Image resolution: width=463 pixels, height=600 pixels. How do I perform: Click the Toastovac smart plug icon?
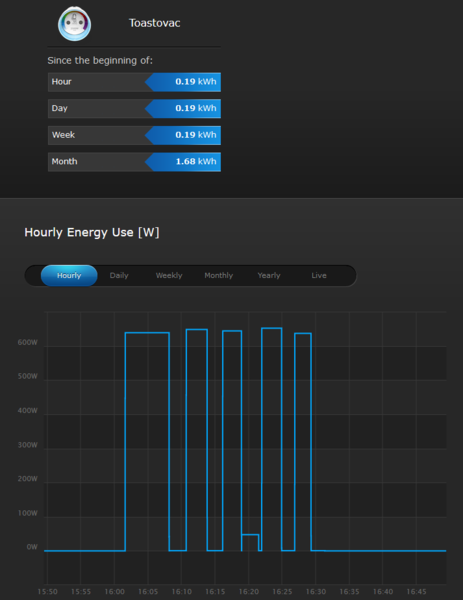(x=74, y=24)
